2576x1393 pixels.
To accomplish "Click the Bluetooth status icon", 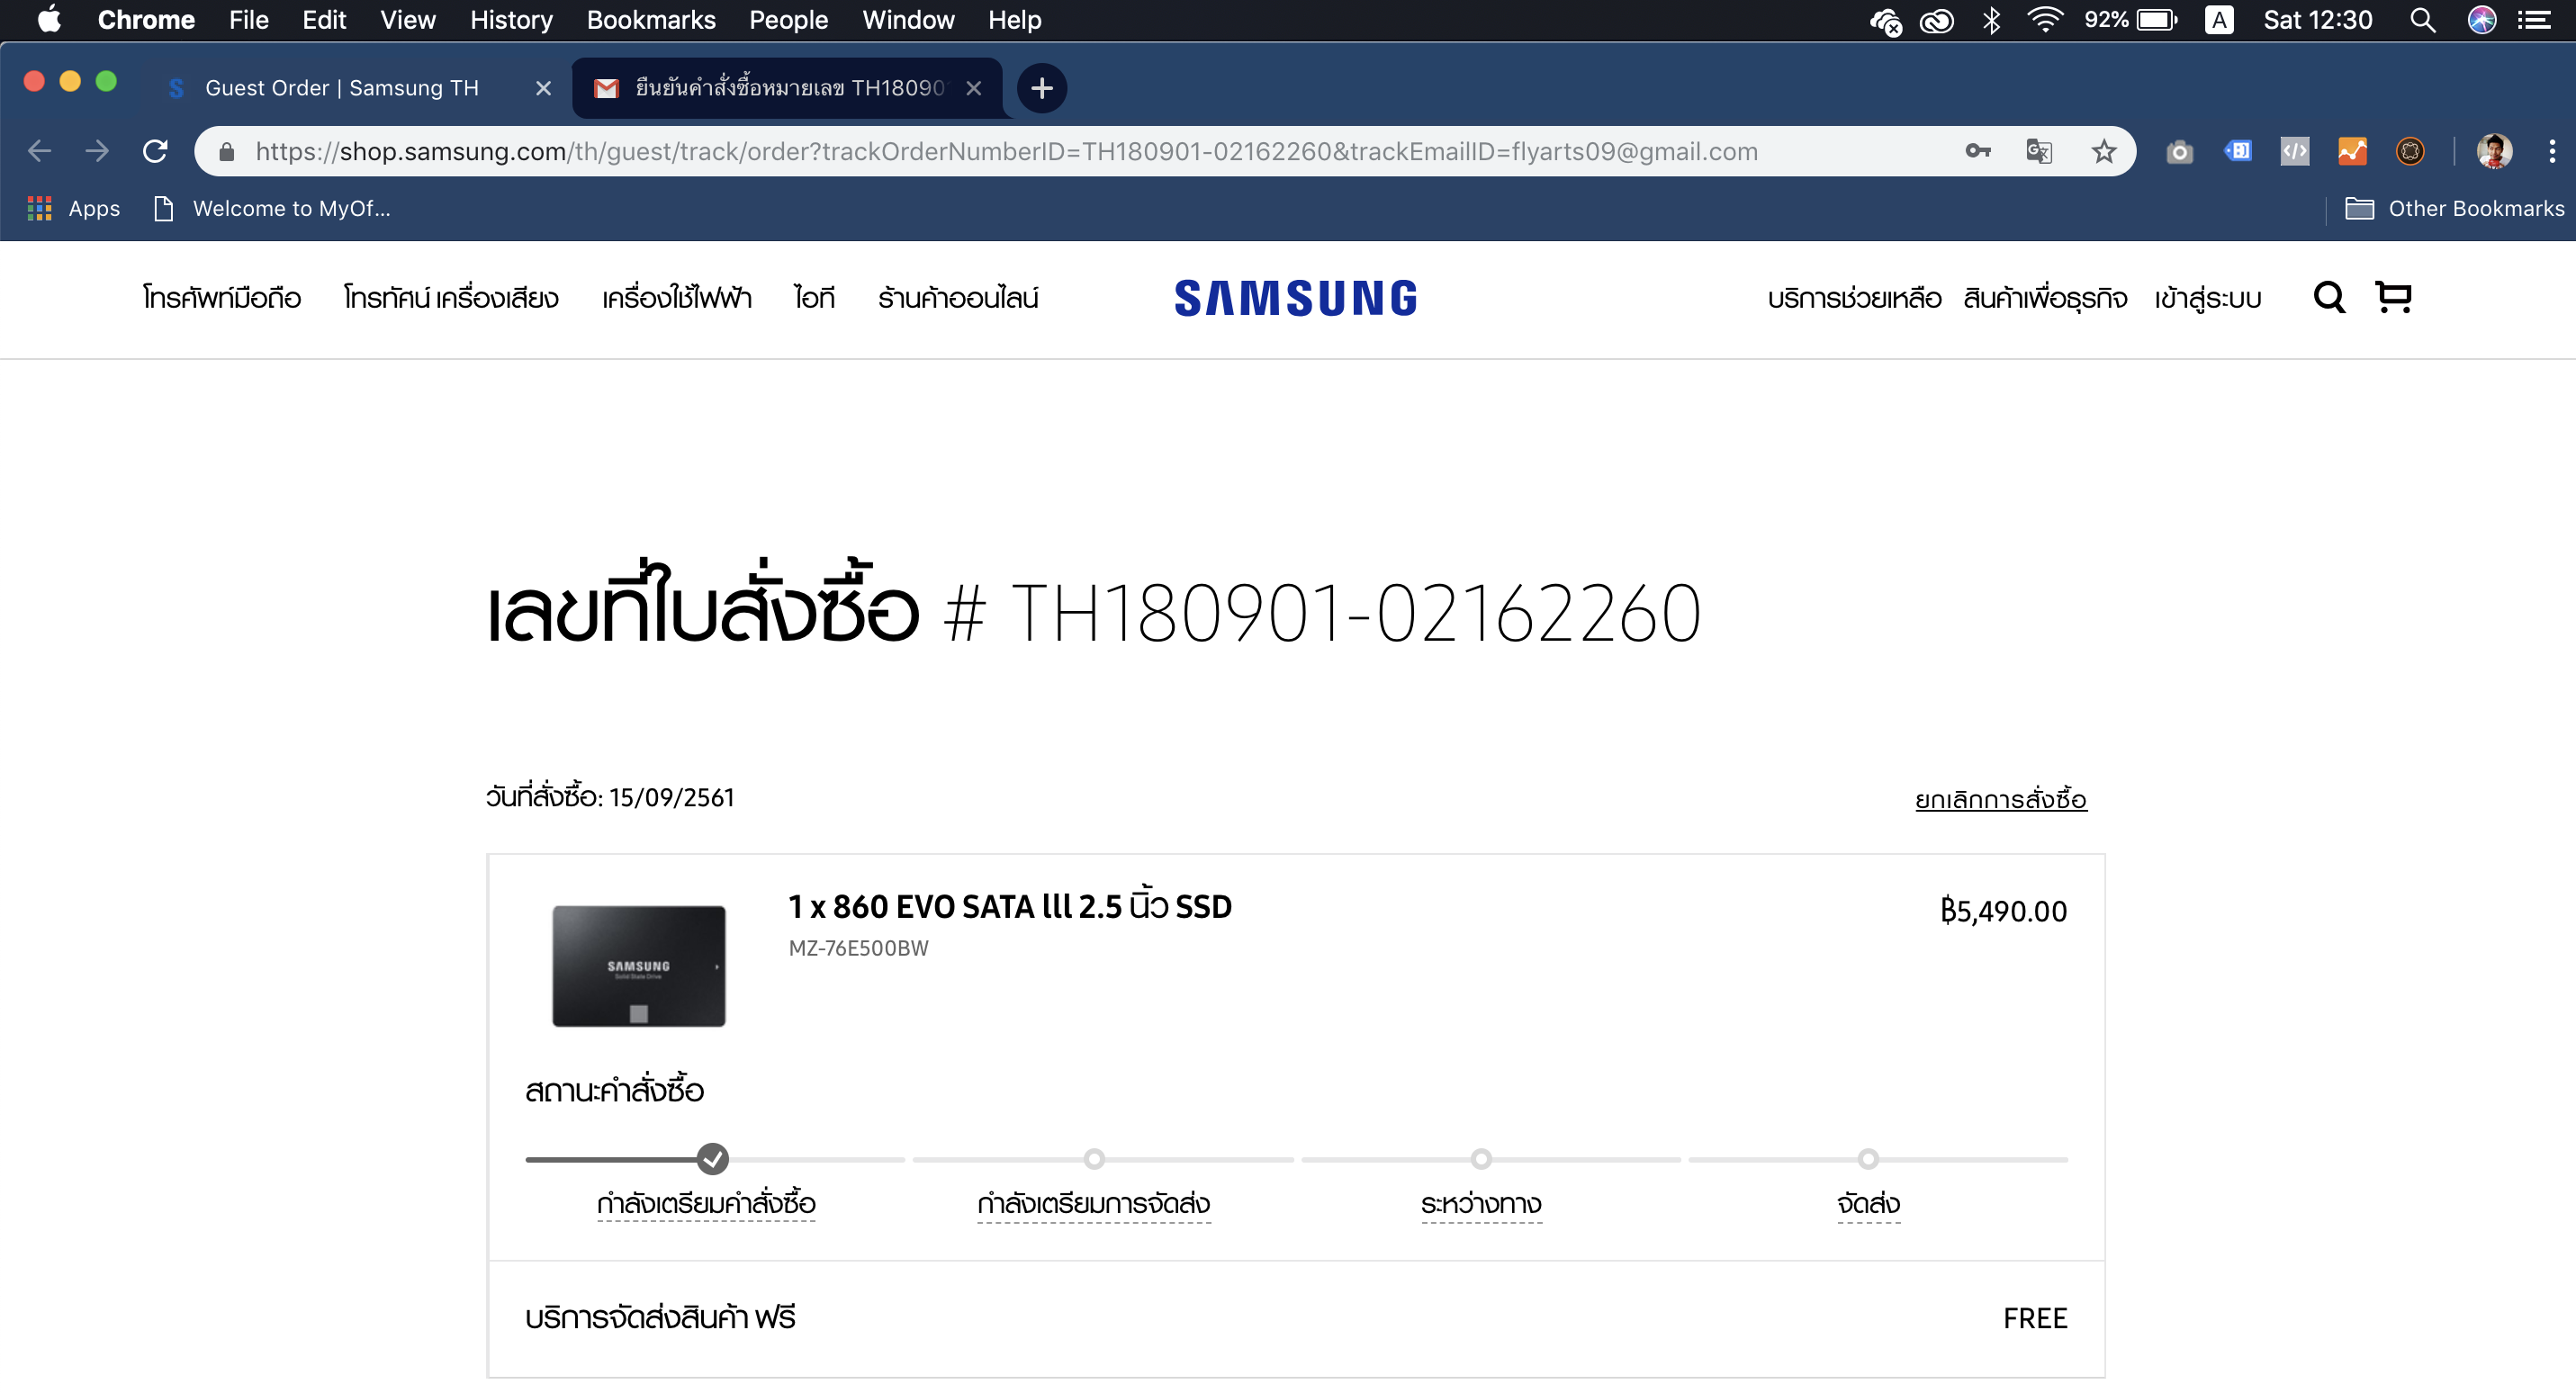I will tap(1991, 20).
